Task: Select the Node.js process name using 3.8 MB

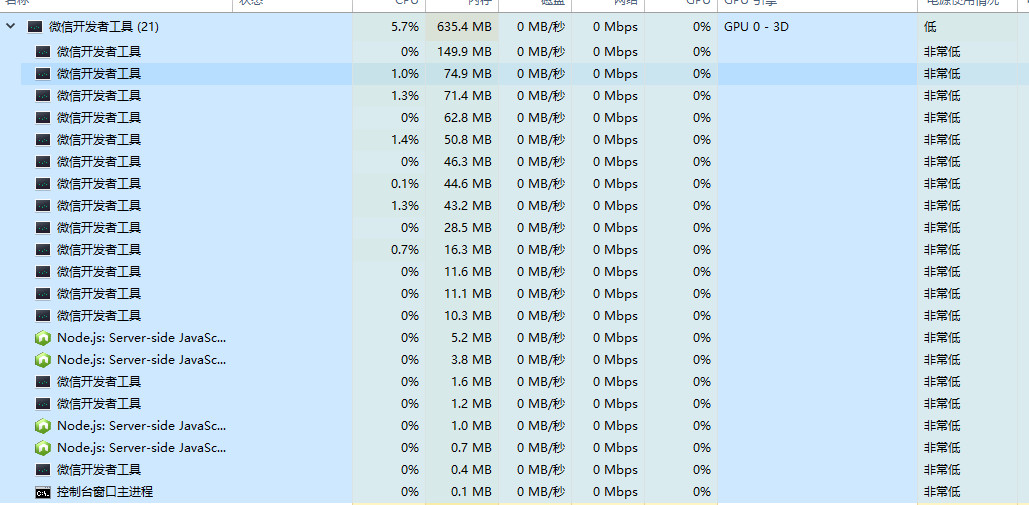Action: click(141, 359)
